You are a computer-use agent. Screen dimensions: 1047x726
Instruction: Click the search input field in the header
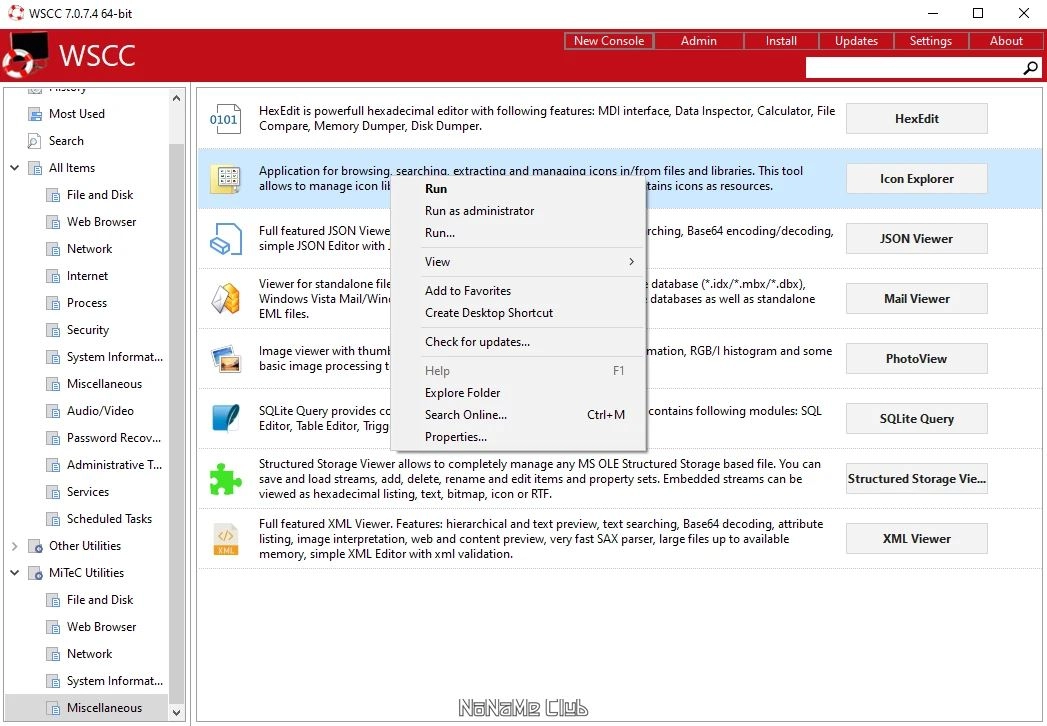[913, 67]
